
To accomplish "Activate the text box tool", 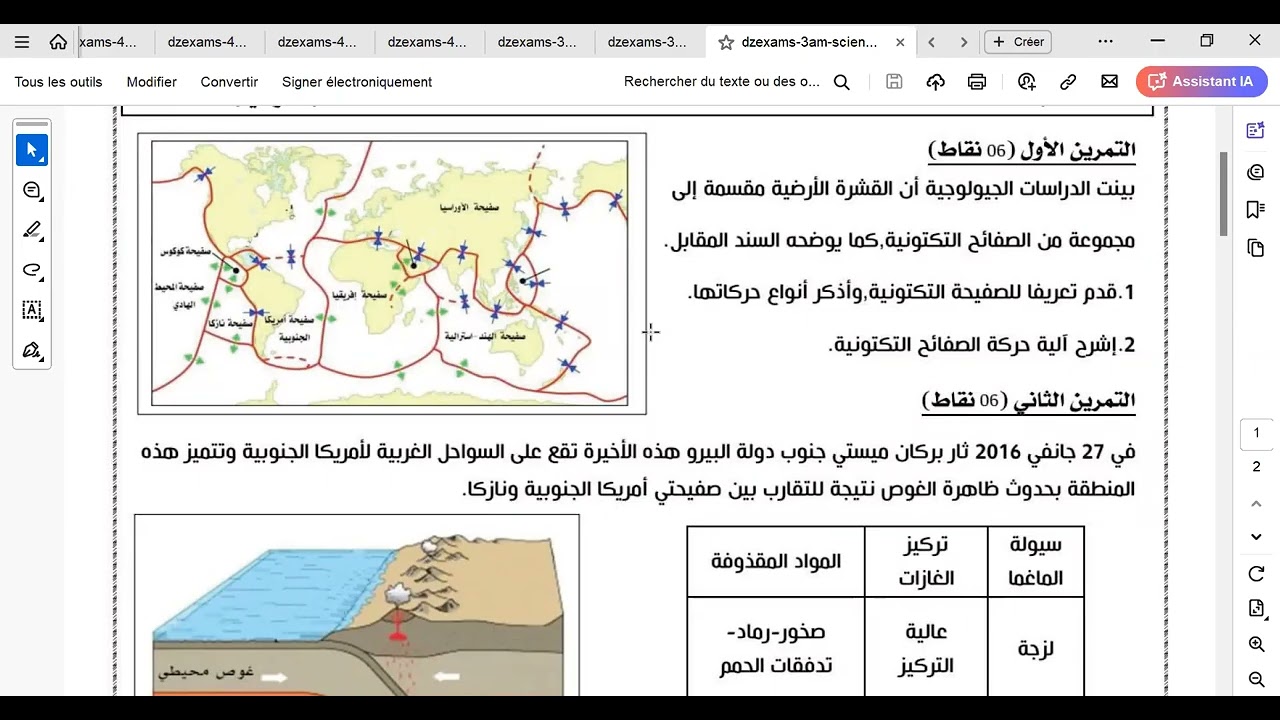I will (32, 310).
